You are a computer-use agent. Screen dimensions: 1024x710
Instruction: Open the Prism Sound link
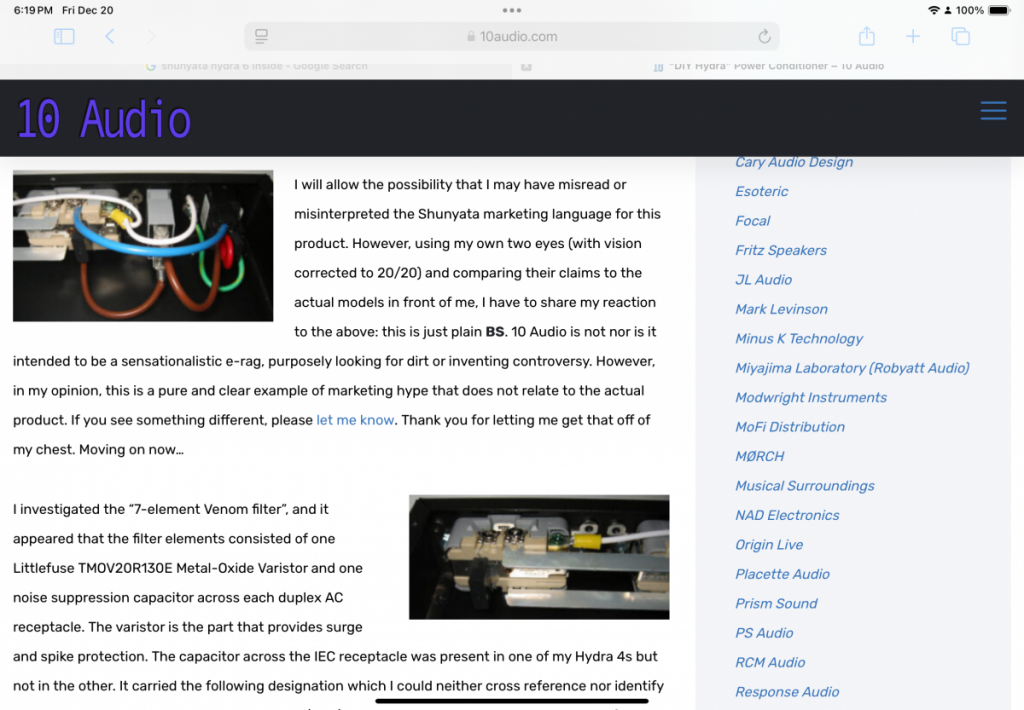point(776,603)
